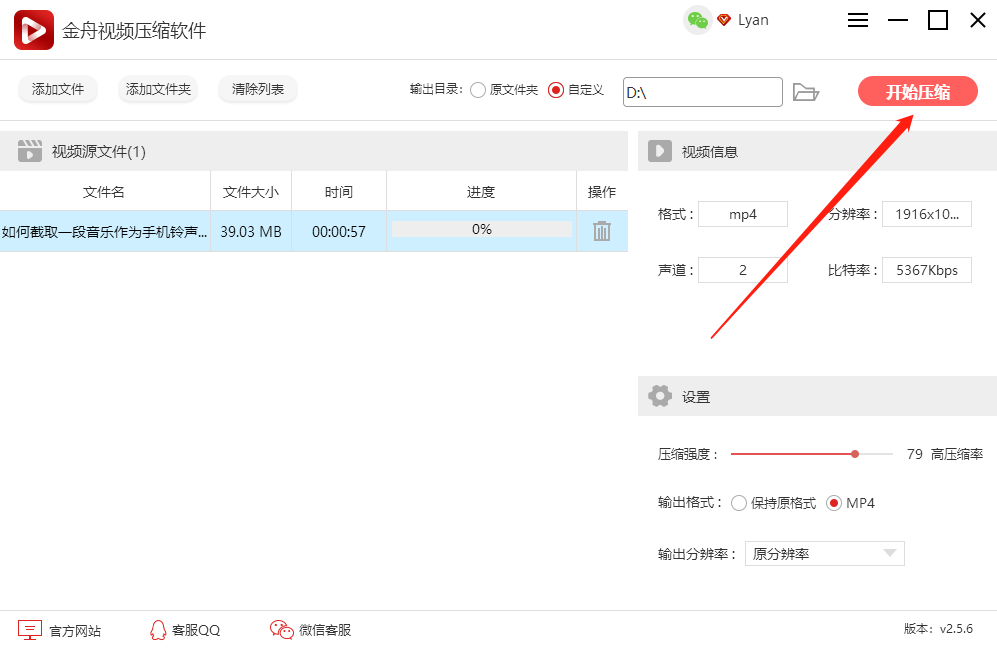Click the 39.03 MB file size cell
The height and width of the screenshot is (649, 997).
(251, 231)
